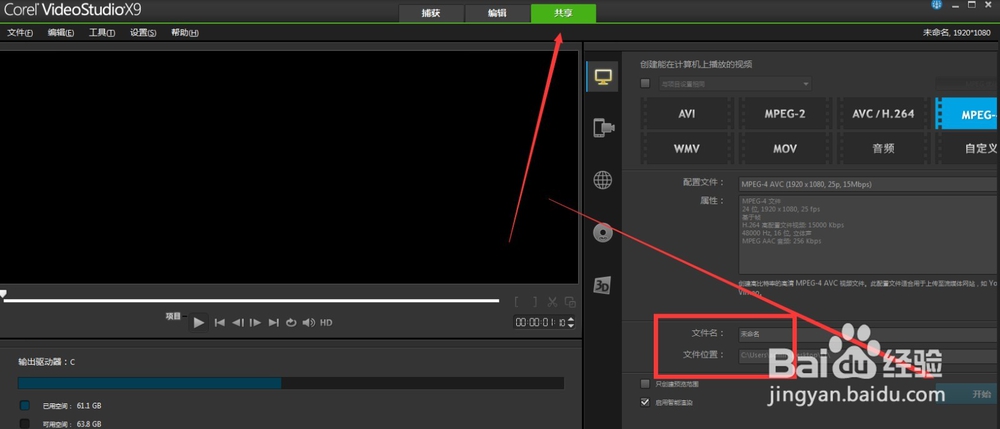Step back one frame
The width and height of the screenshot is (1000, 429).
[x=237, y=323]
